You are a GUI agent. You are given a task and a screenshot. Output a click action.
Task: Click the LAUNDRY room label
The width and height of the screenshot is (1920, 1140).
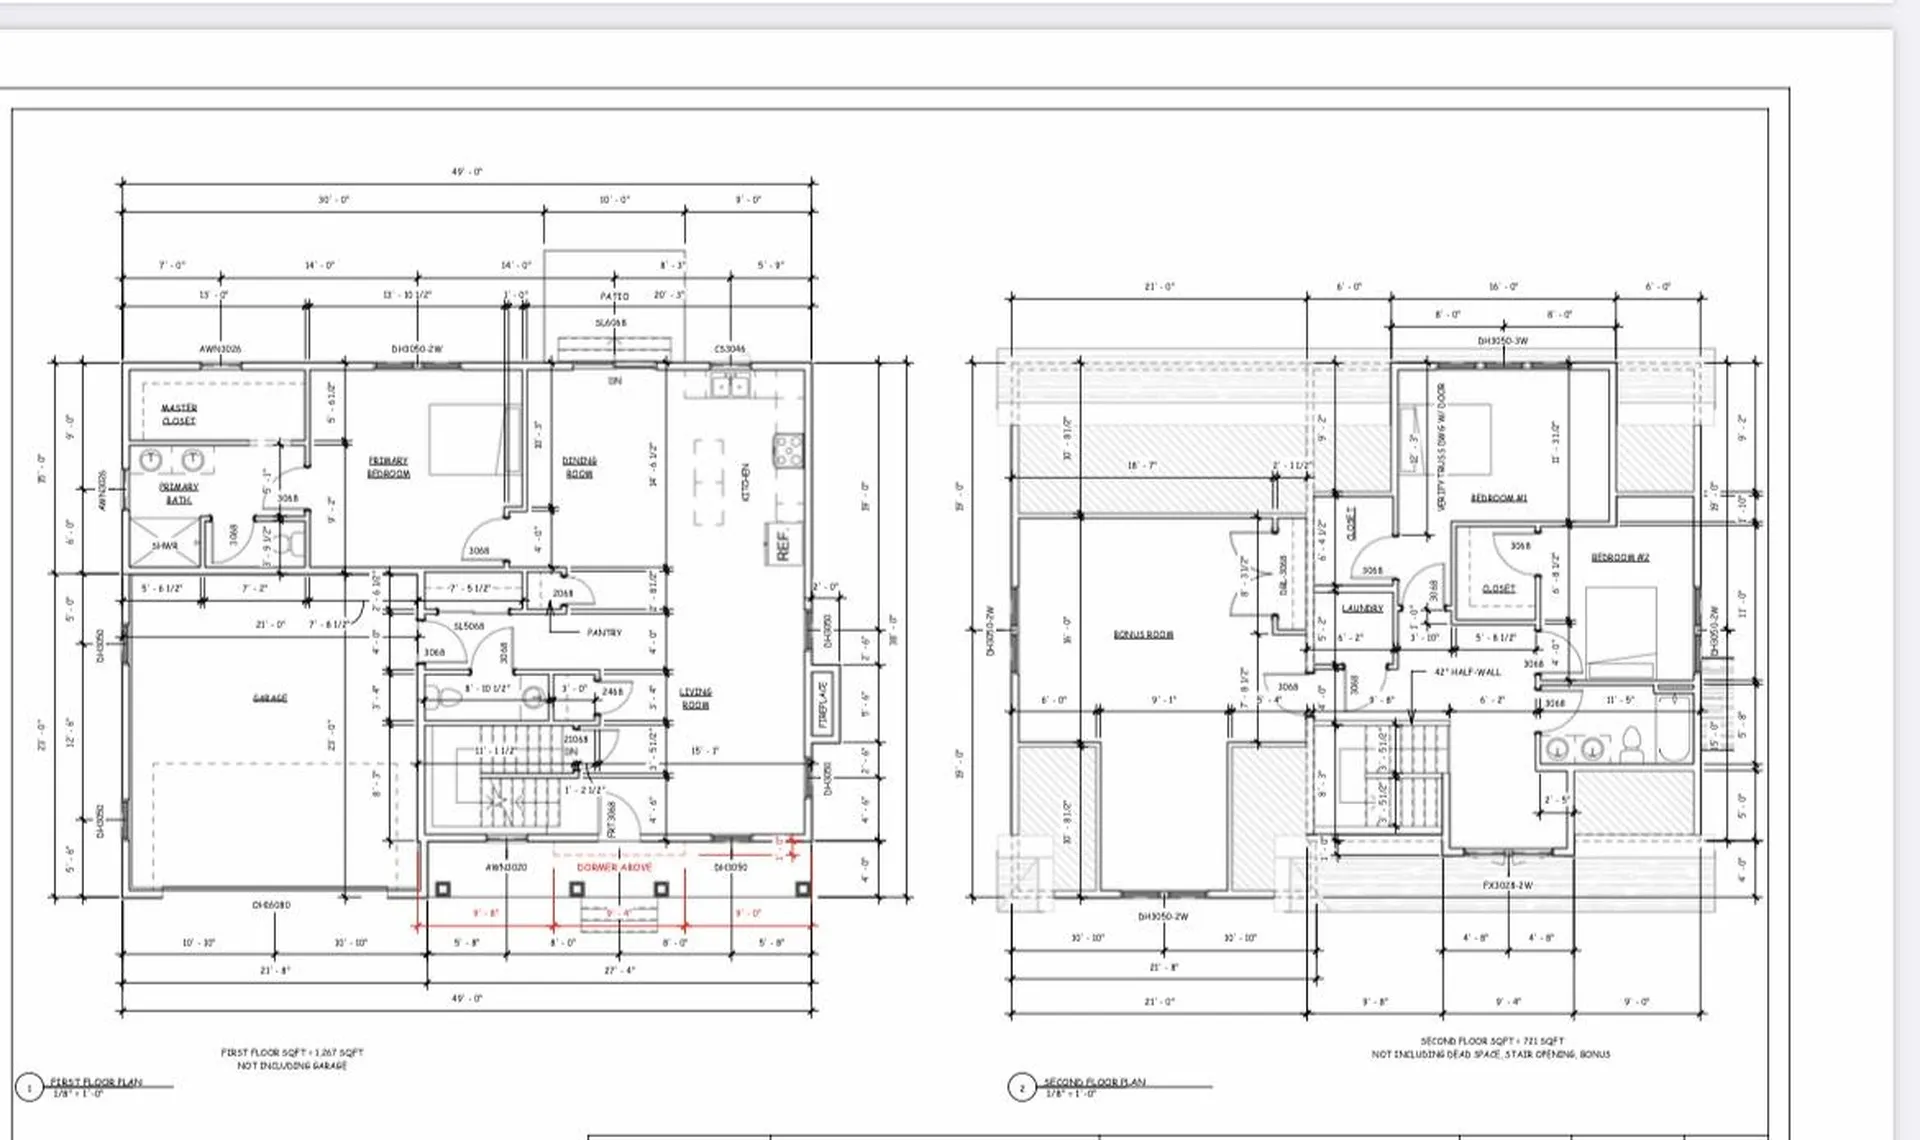pos(1362,608)
